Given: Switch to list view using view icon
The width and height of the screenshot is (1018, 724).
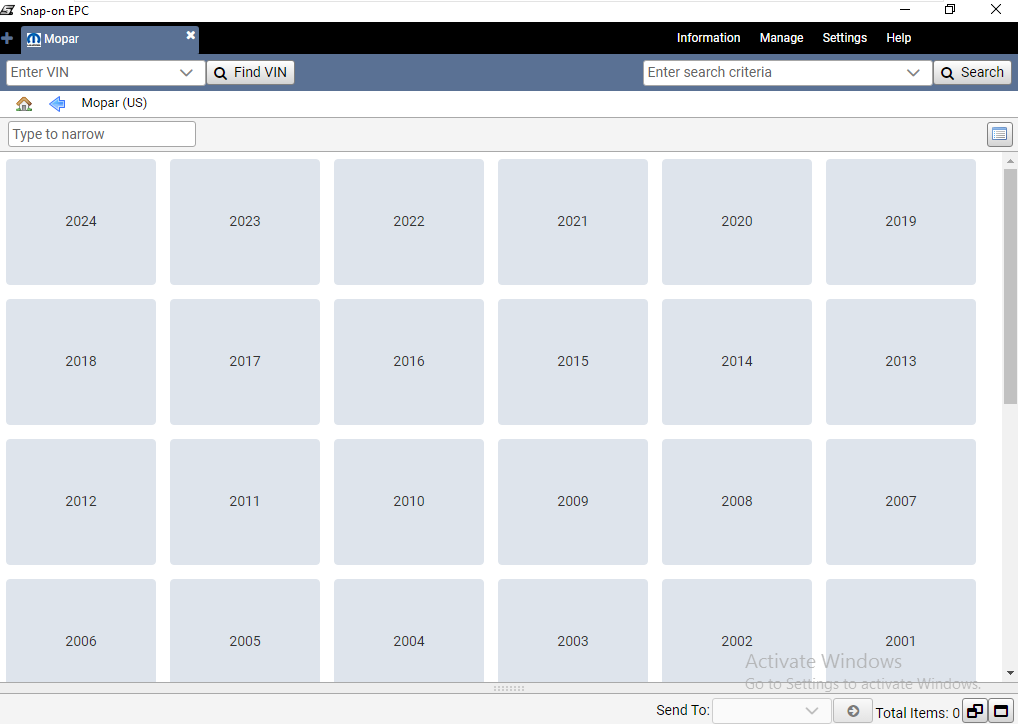Looking at the screenshot, I should coord(999,135).
